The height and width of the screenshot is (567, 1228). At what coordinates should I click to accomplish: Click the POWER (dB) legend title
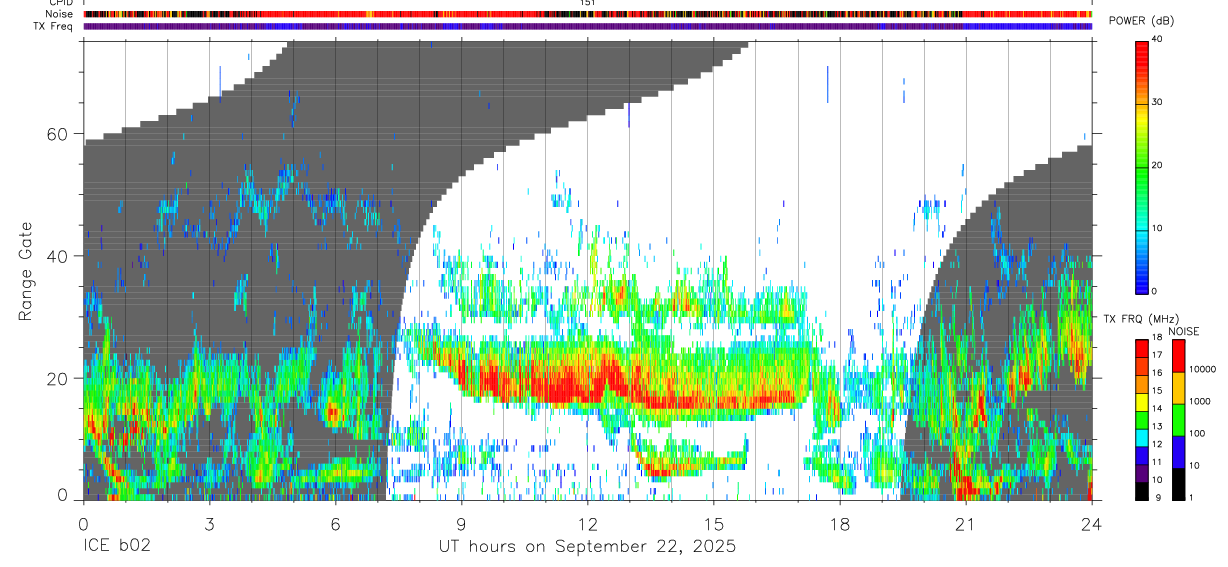click(1142, 21)
